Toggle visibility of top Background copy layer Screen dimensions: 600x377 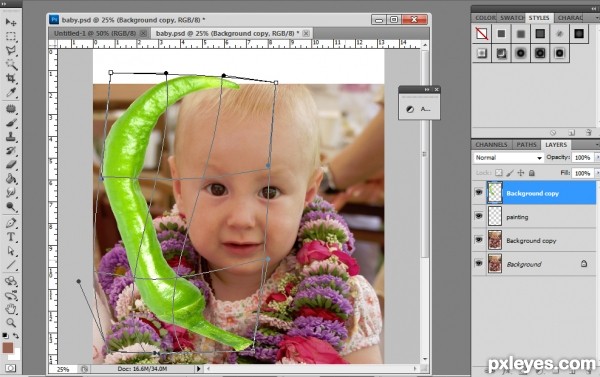pos(479,193)
